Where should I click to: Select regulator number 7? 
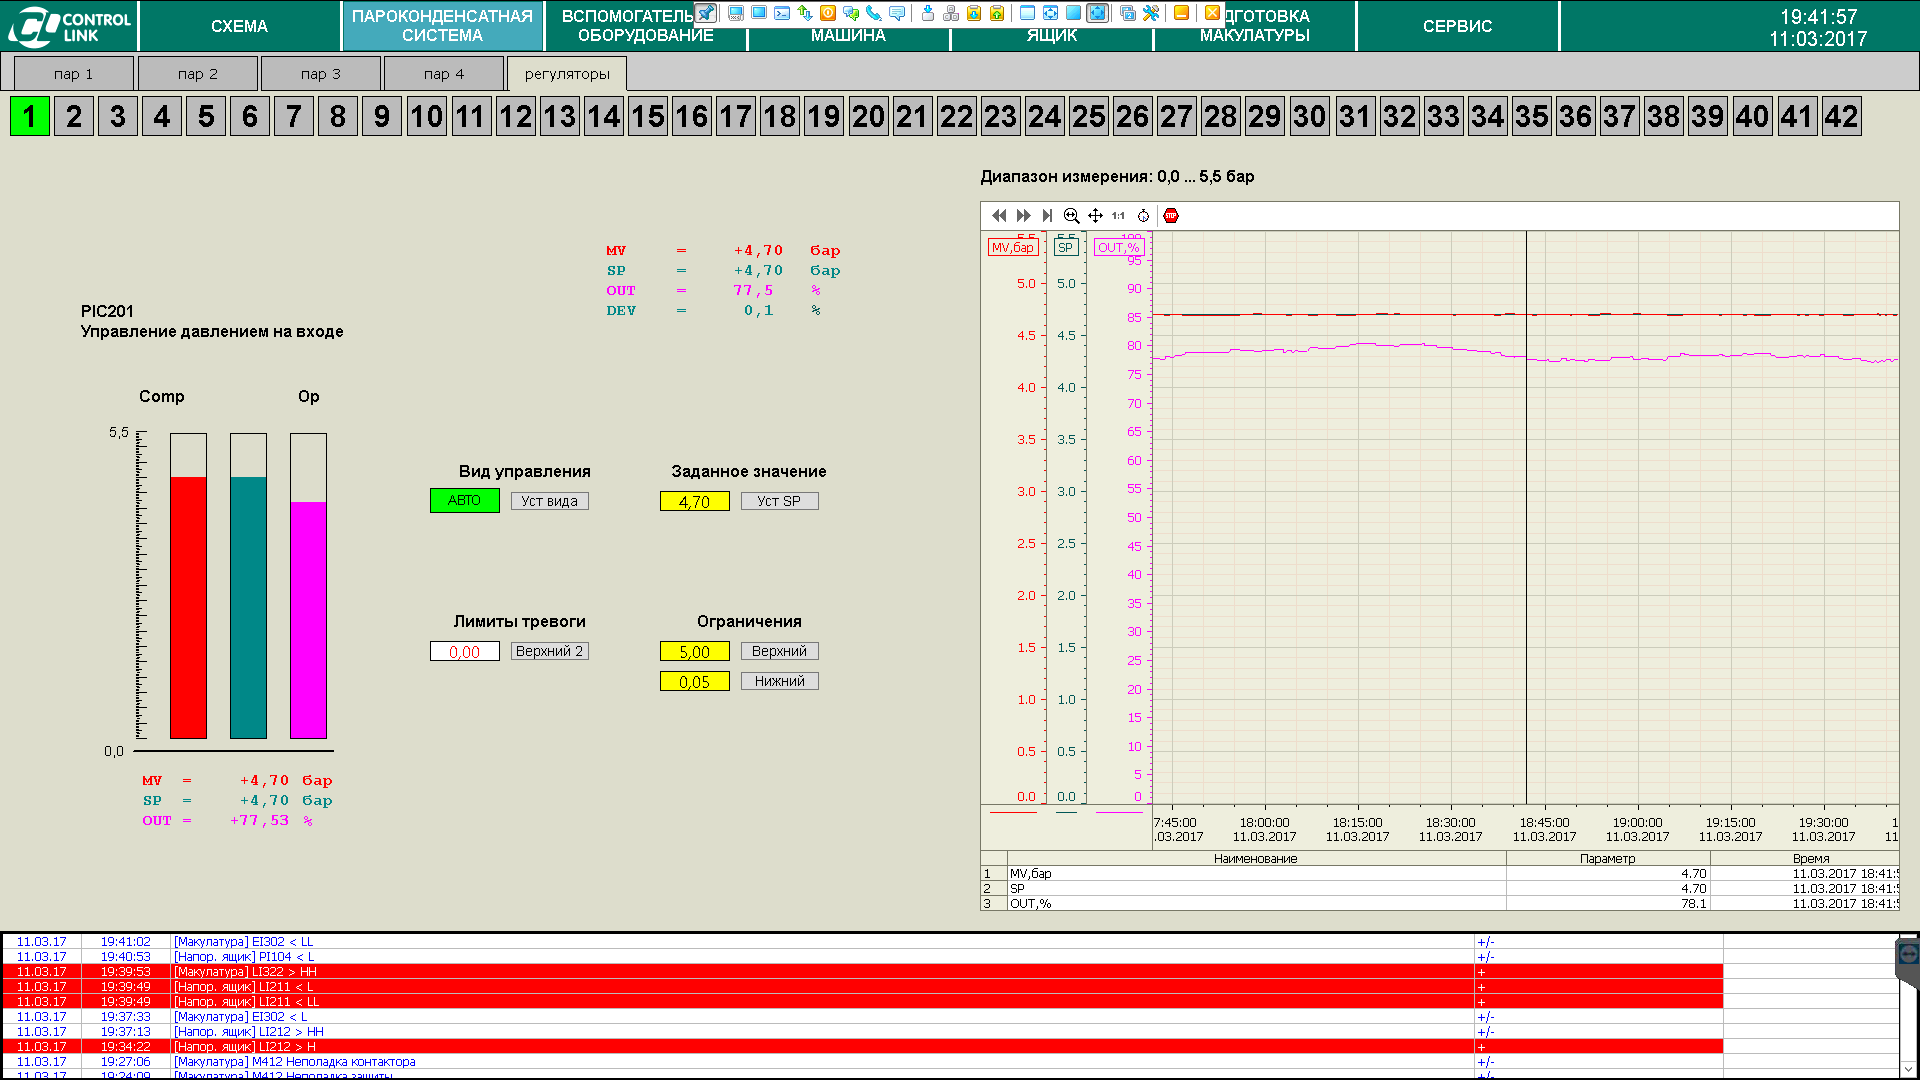[294, 116]
